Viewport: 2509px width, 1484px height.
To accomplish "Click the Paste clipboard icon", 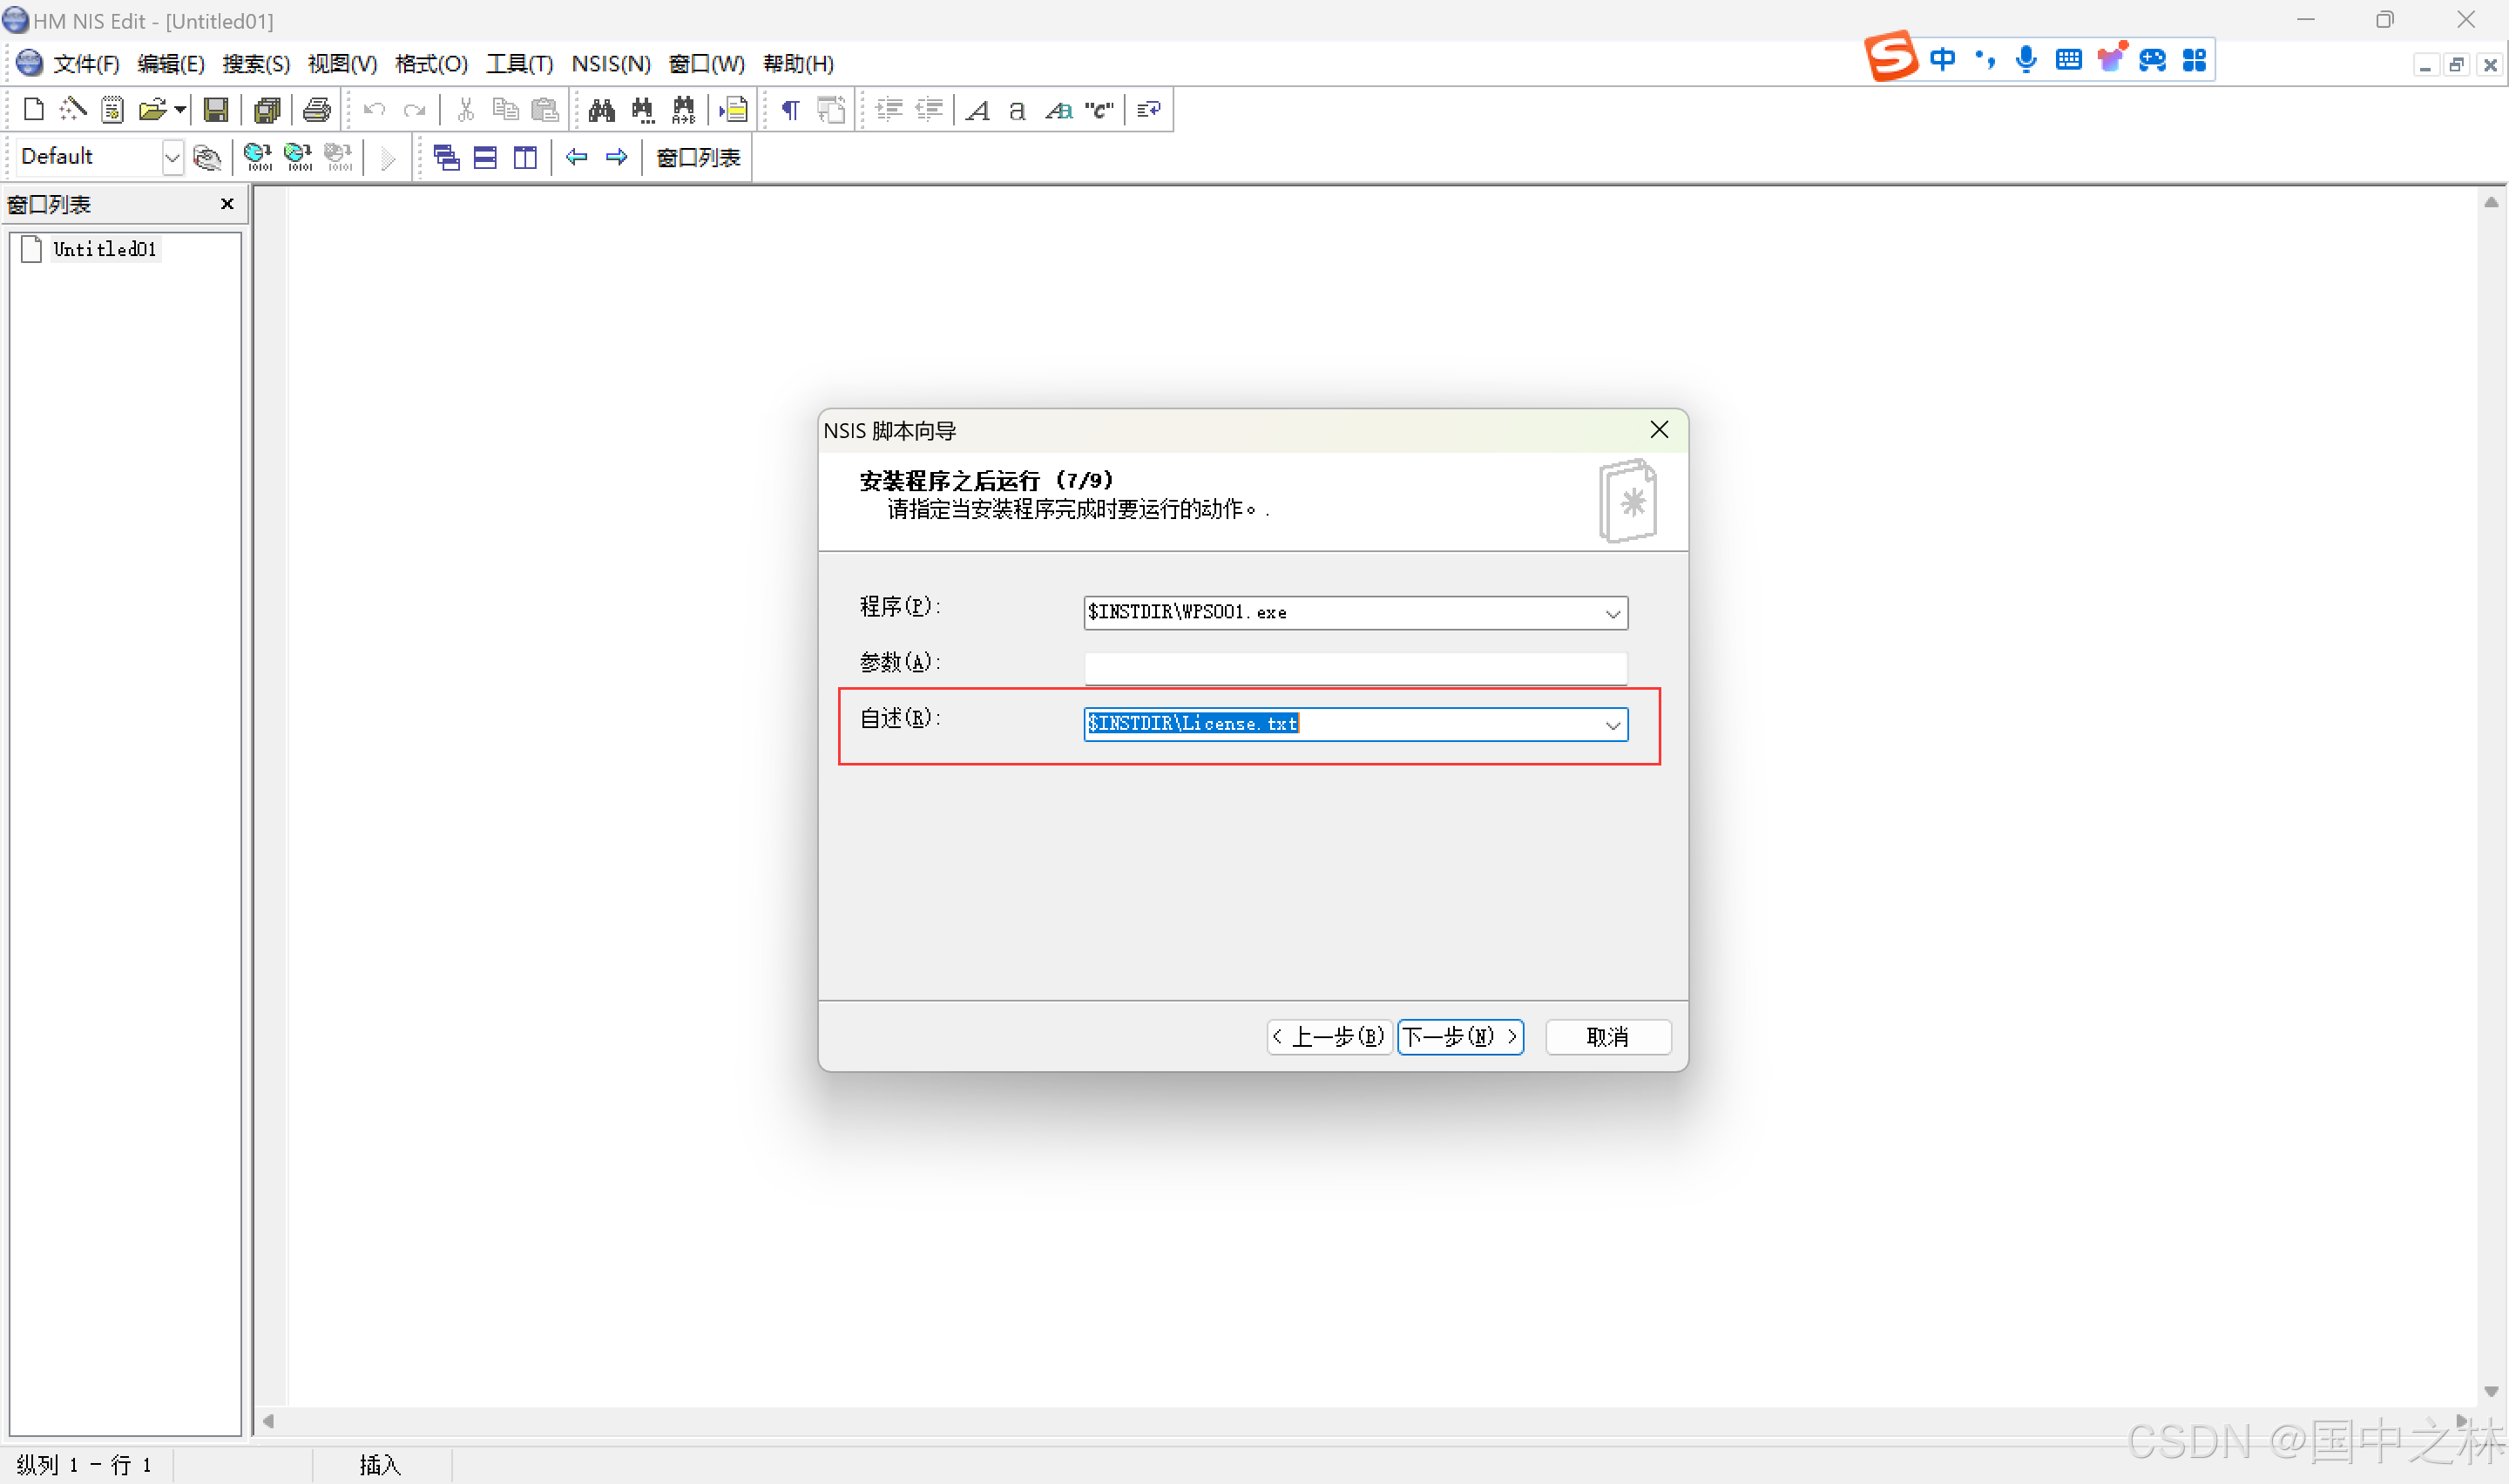I will click(x=545, y=109).
